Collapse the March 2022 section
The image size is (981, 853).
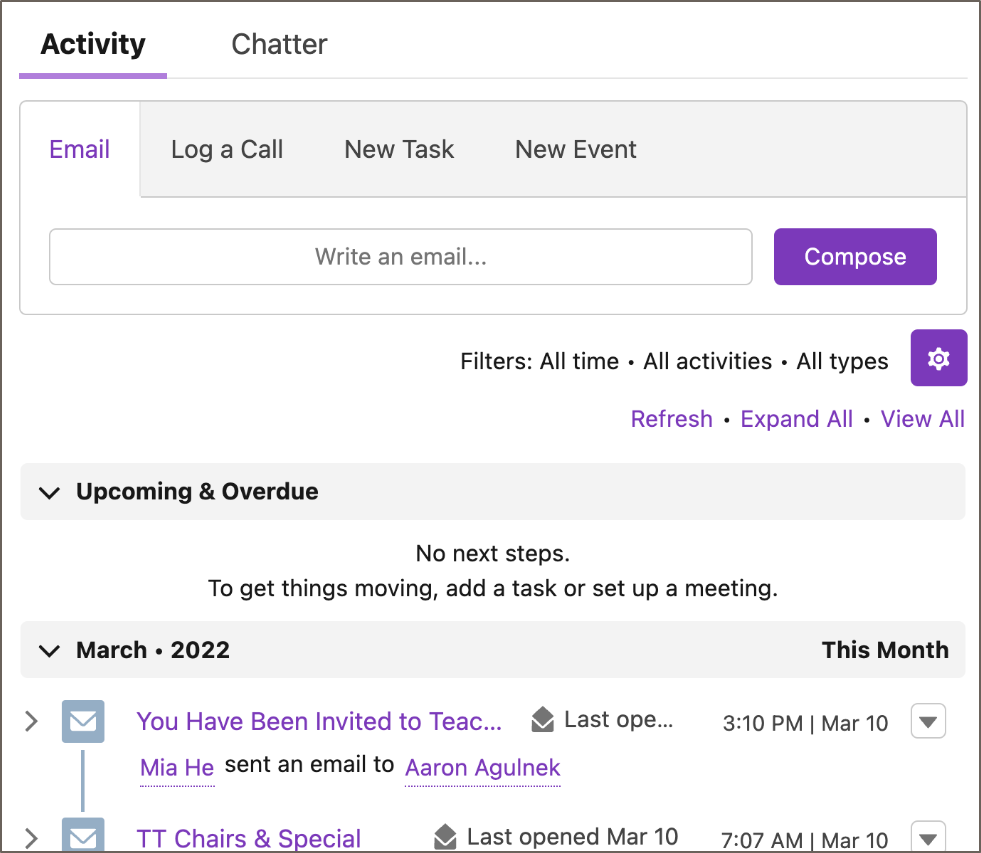pos(49,651)
